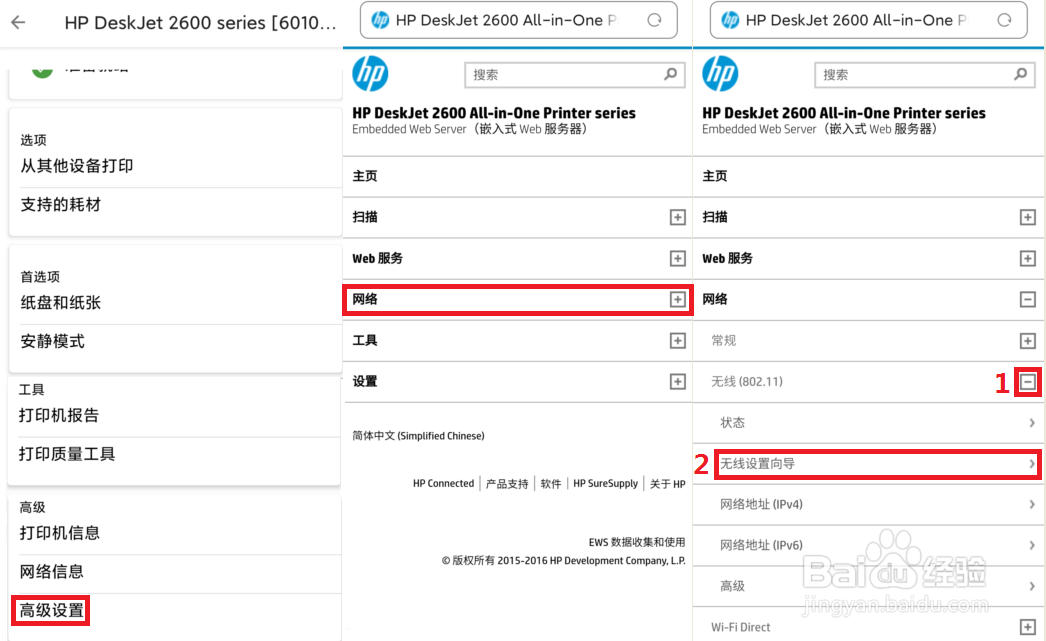Screen dimensions: 1046x641
Task: Click the reload icon in the middle panel address bar
Action: coord(654,21)
